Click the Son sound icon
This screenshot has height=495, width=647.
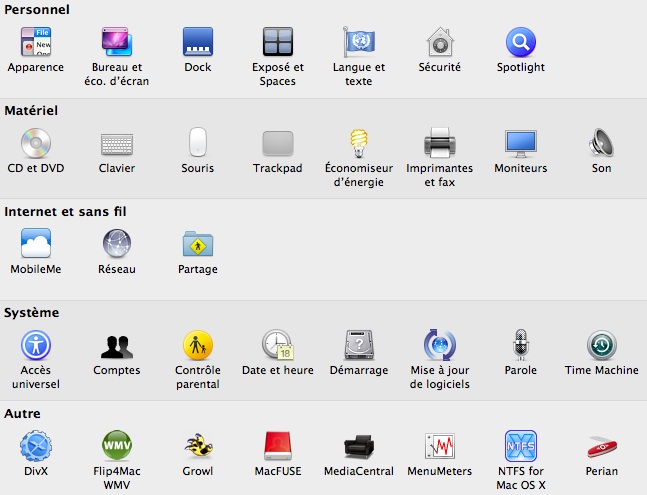pyautogui.click(x=601, y=143)
